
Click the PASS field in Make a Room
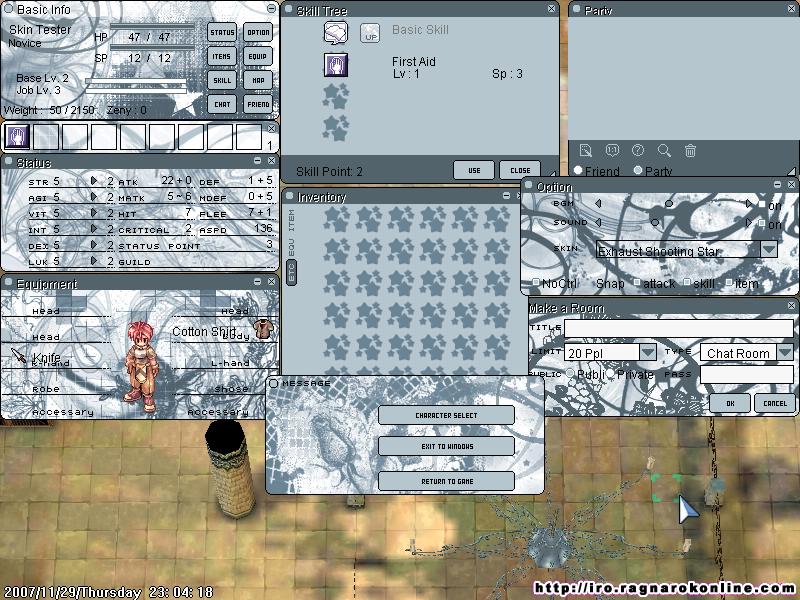[x=747, y=374]
